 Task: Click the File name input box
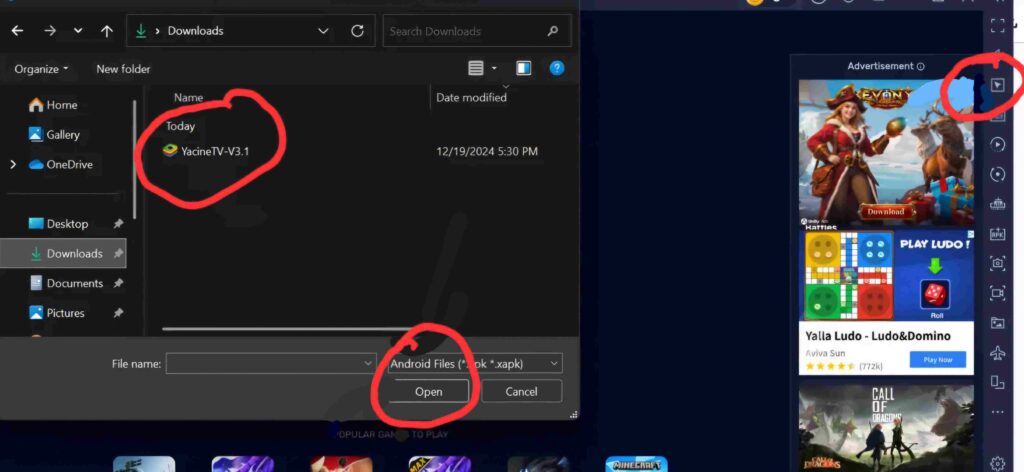[270, 364]
